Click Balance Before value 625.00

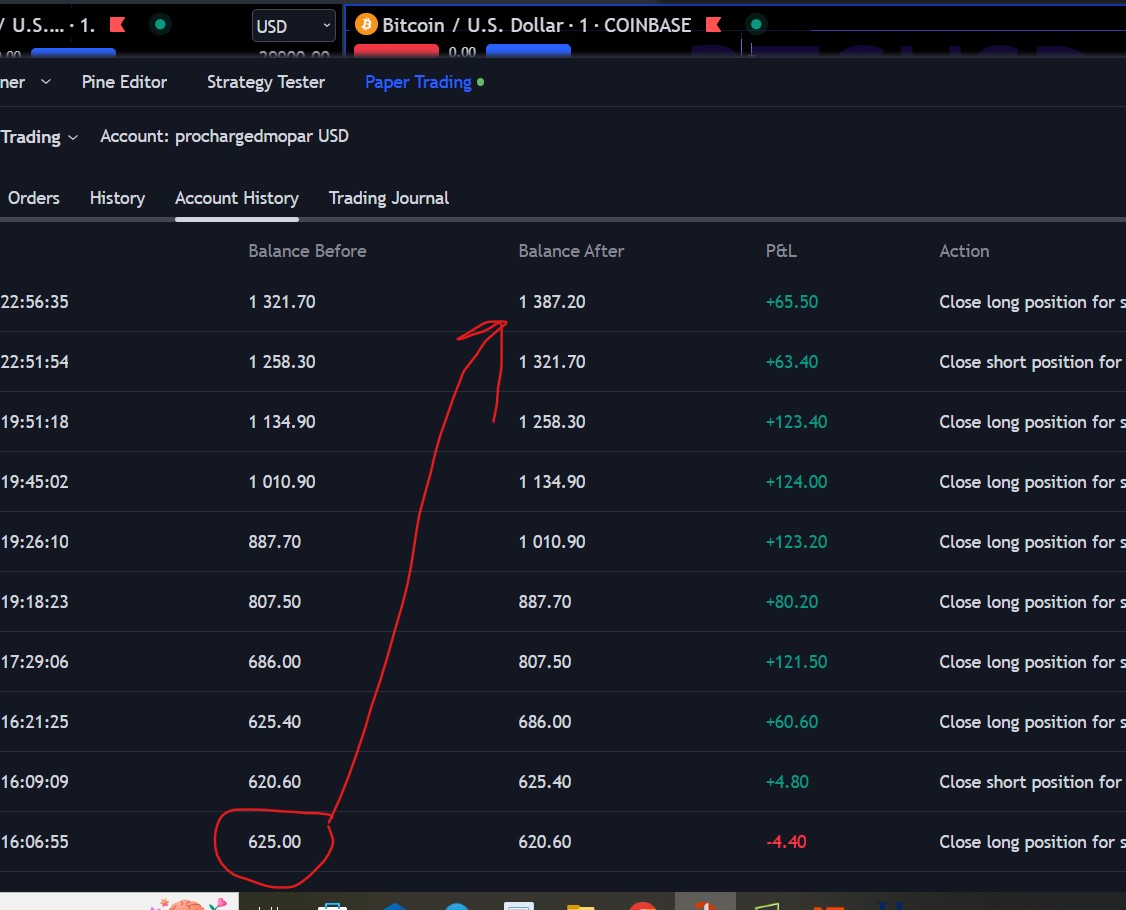274,842
